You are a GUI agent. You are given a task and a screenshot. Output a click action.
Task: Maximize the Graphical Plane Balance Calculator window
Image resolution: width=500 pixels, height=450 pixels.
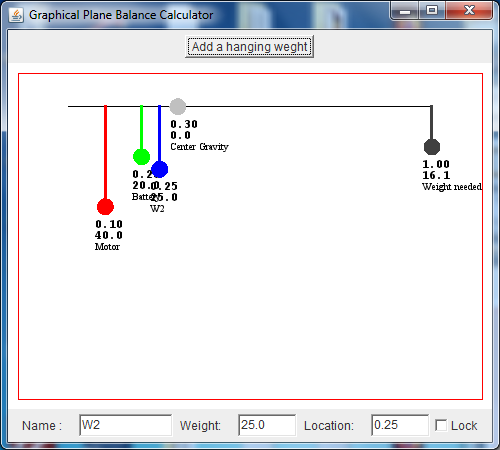432,11
